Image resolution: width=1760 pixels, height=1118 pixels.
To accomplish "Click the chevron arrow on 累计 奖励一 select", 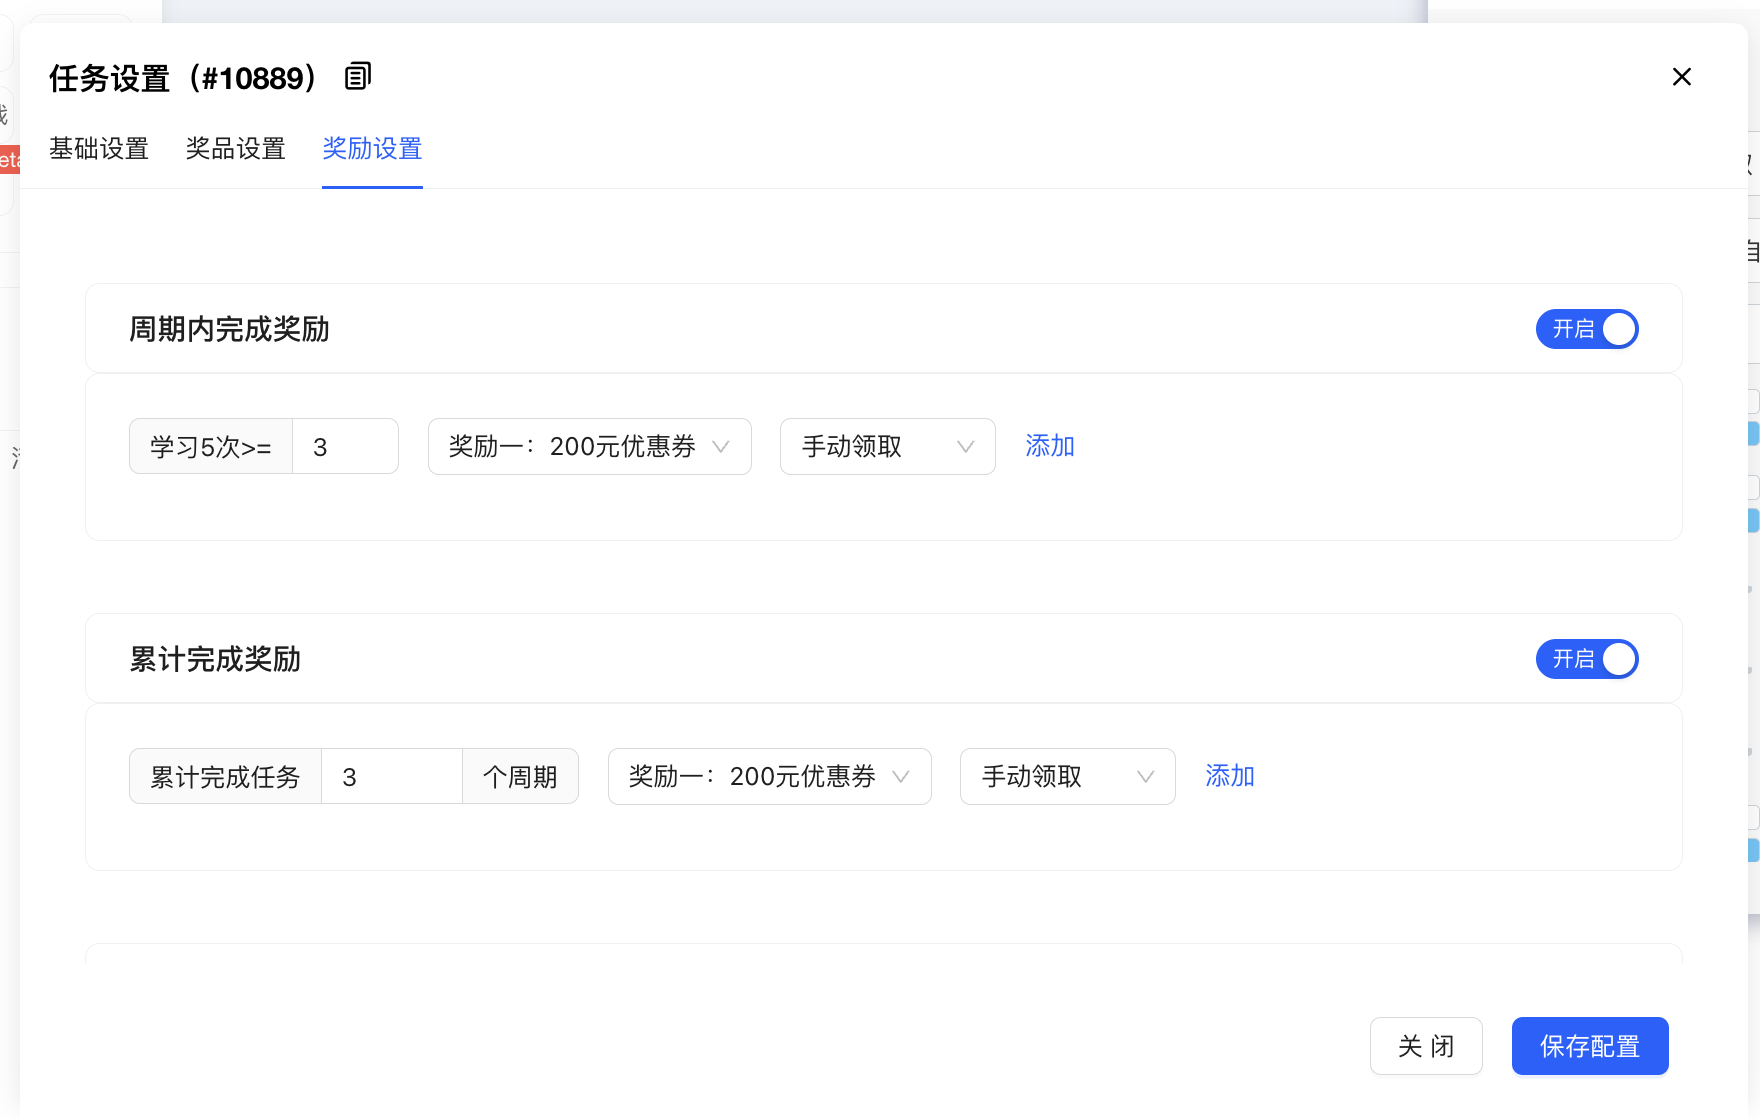I will (x=901, y=777).
